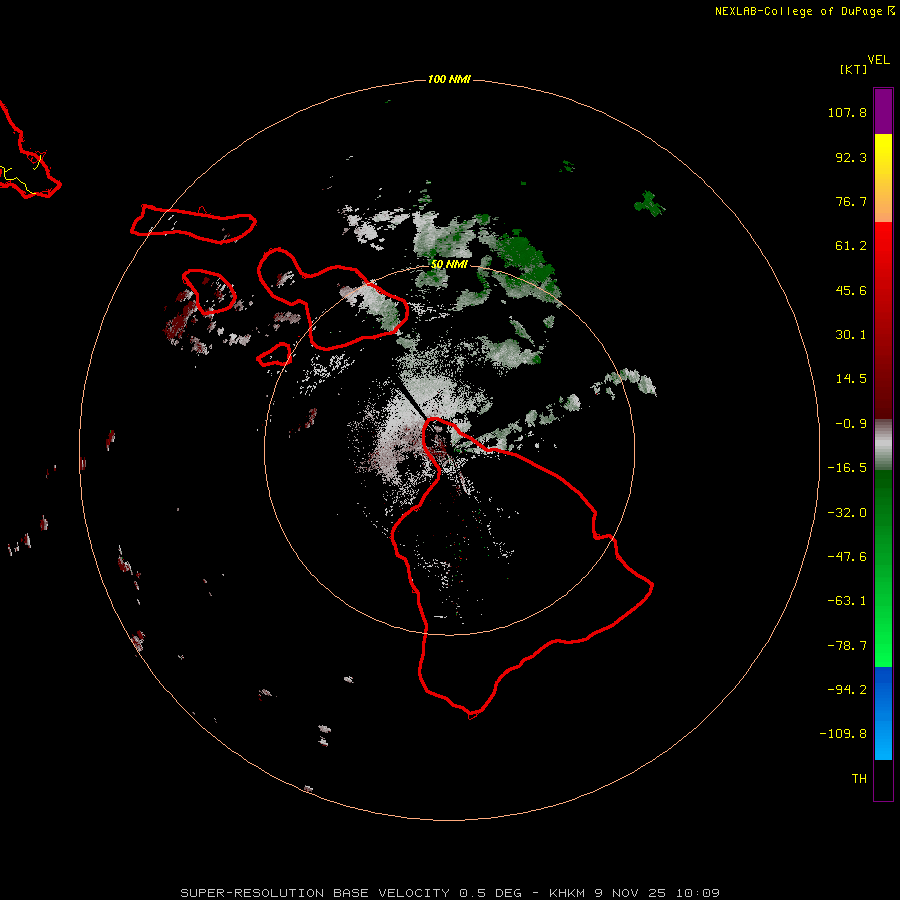Click the 92.3 legend value
The image size is (900, 900).
pos(851,157)
